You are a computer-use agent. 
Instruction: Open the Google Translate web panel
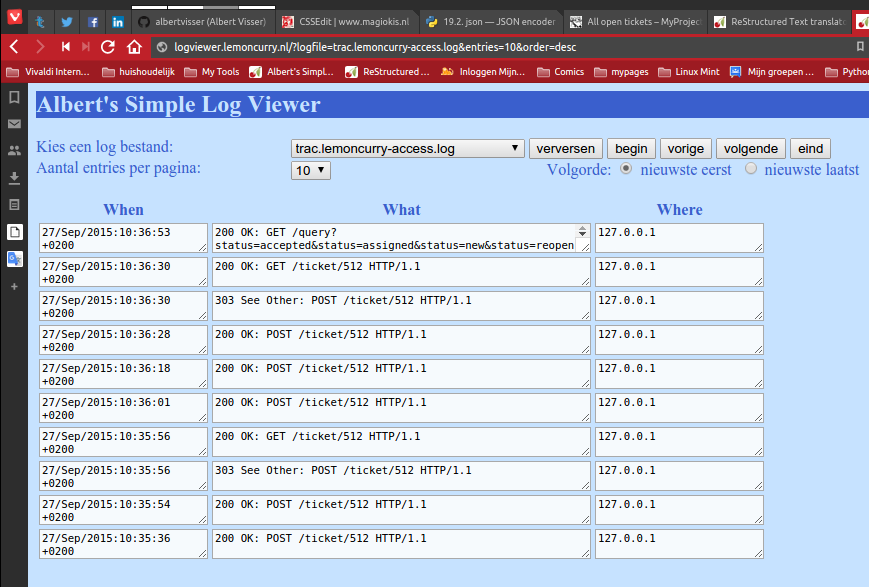pyautogui.click(x=14, y=258)
